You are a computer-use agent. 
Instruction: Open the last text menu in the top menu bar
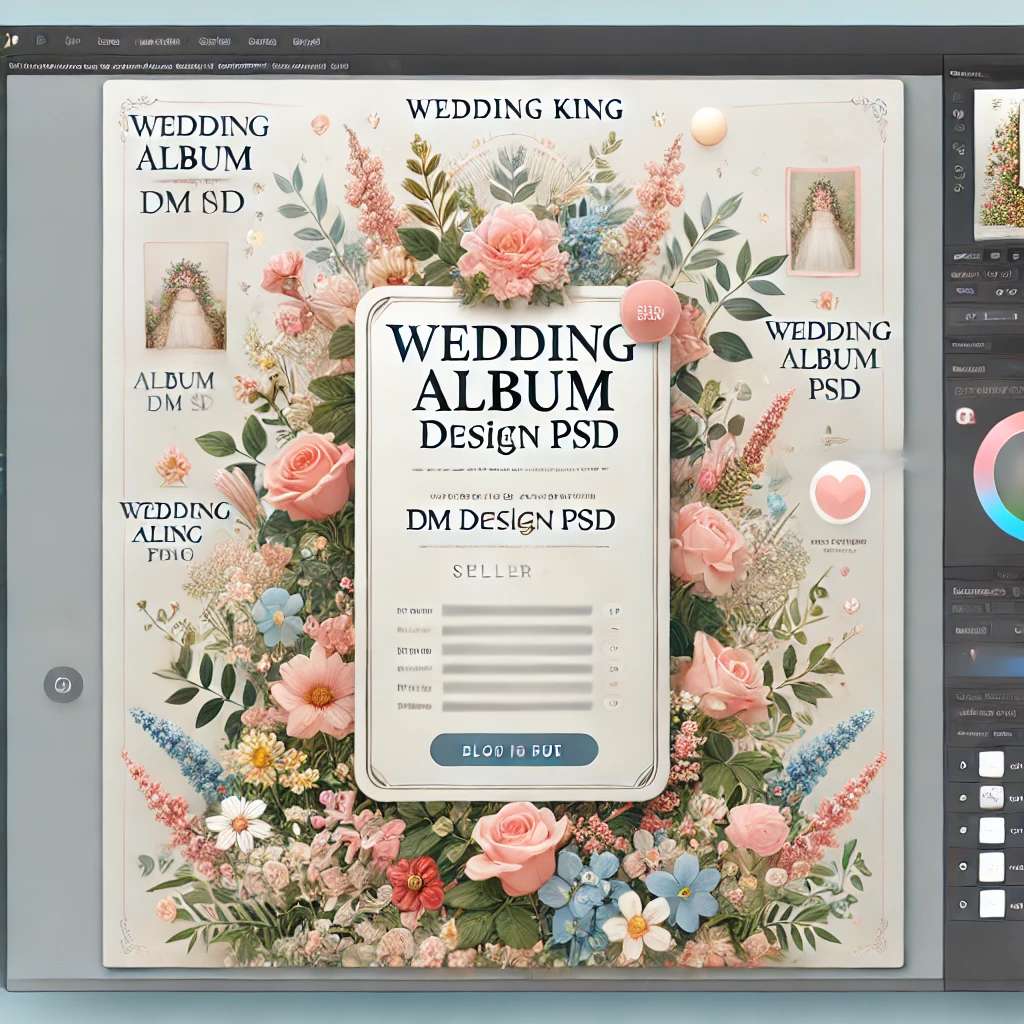pos(306,42)
